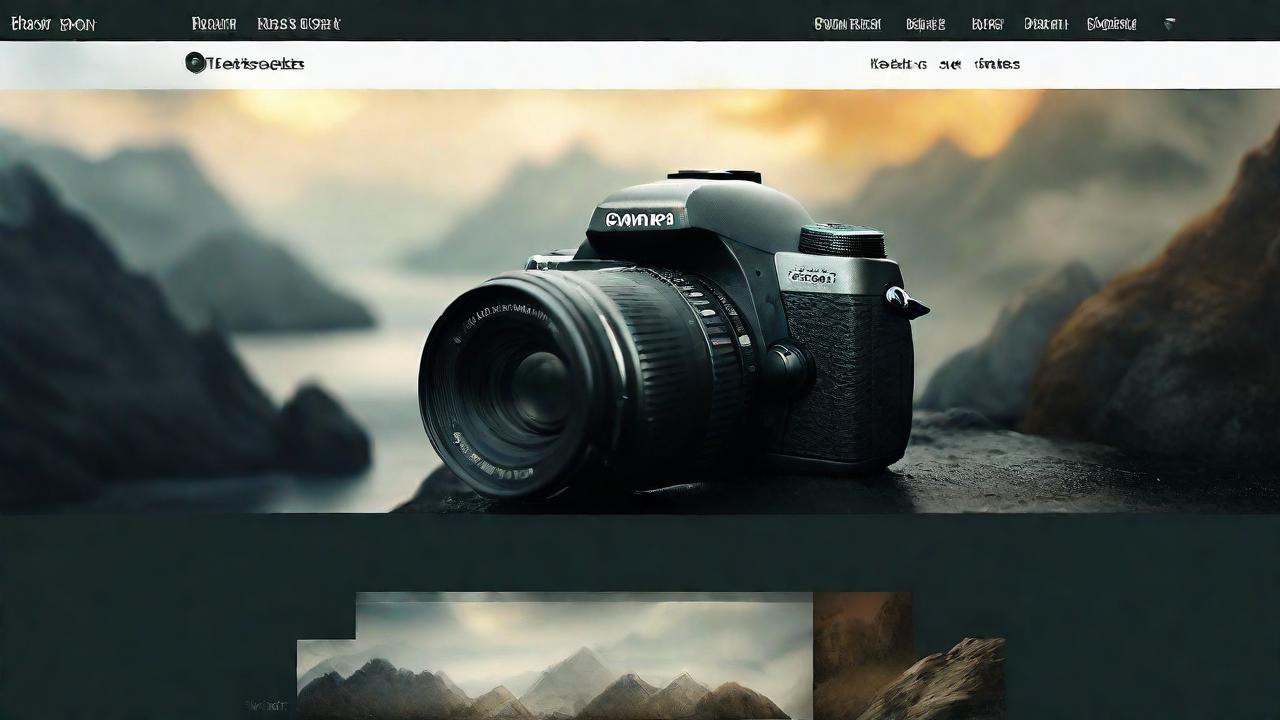Image resolution: width=1280 pixels, height=720 pixels.
Task: Click the faint caption text beside the mountain panorama
Action: 266,706
